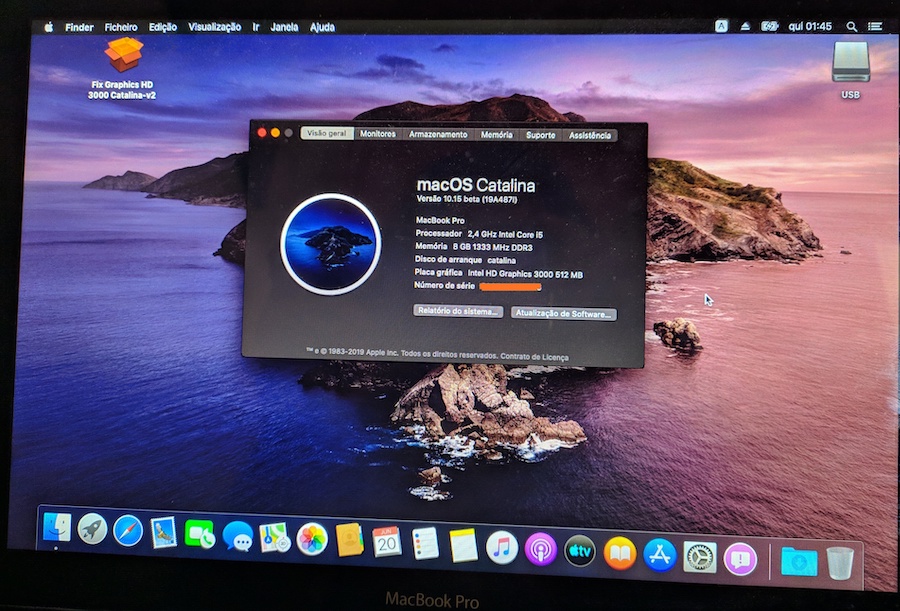The height and width of the screenshot is (611, 900).
Task: Open the Ir menu
Action: [256, 27]
